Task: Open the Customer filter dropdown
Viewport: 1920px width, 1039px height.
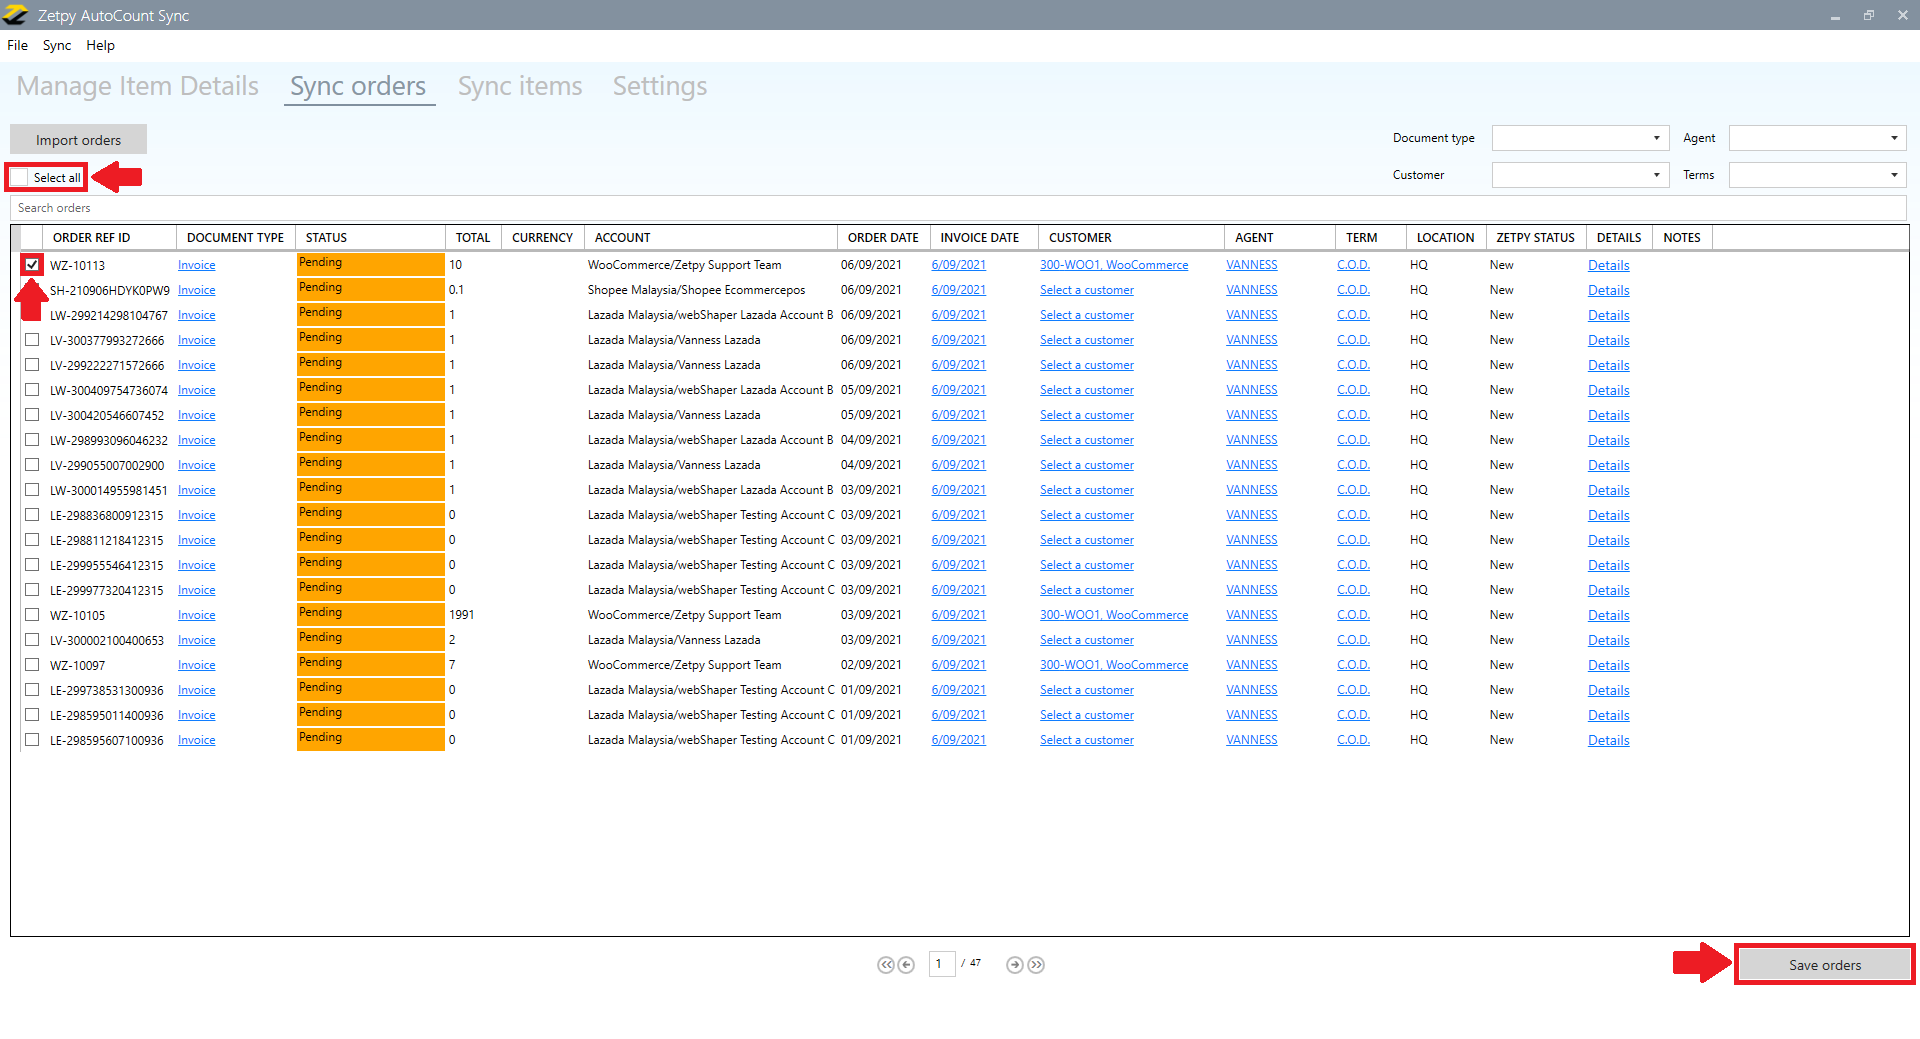Action: click(x=1580, y=175)
